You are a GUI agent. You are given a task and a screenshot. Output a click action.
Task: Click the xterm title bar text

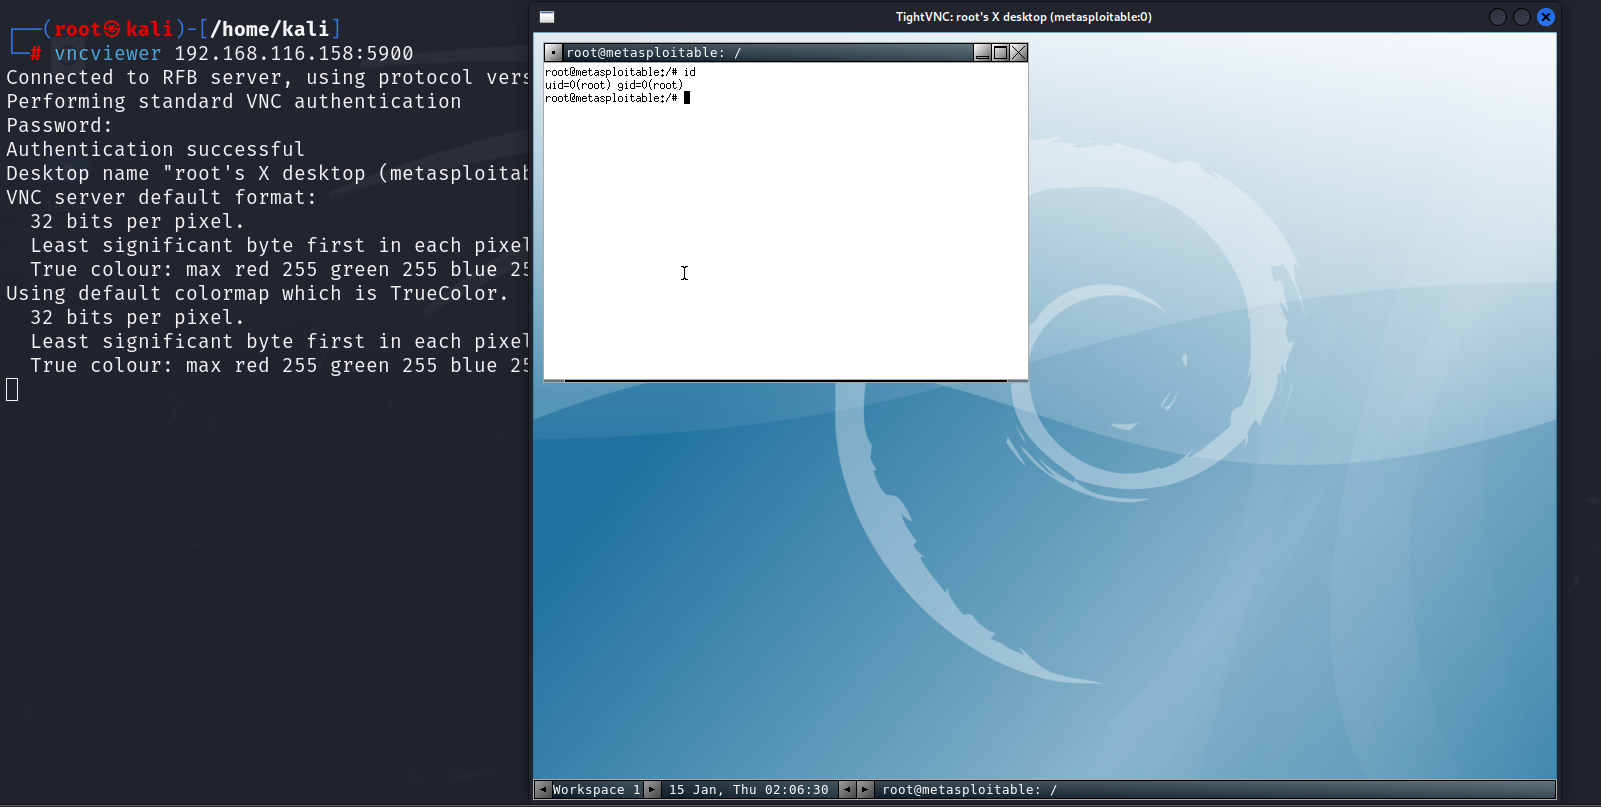point(653,53)
